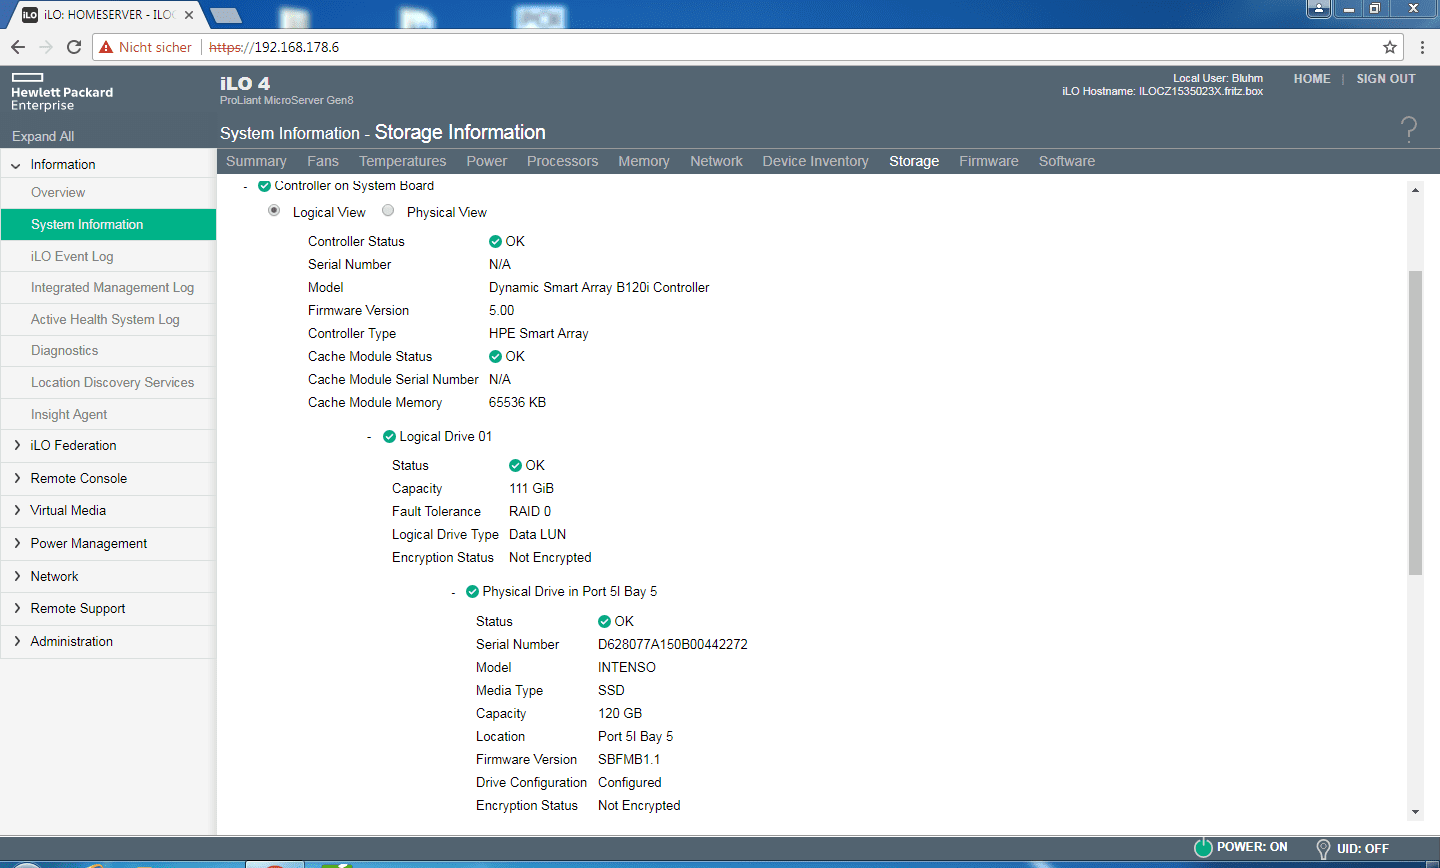Close the iLO HOMESERVER browser tab
Screen dimensions: 1440x868
click(x=189, y=15)
